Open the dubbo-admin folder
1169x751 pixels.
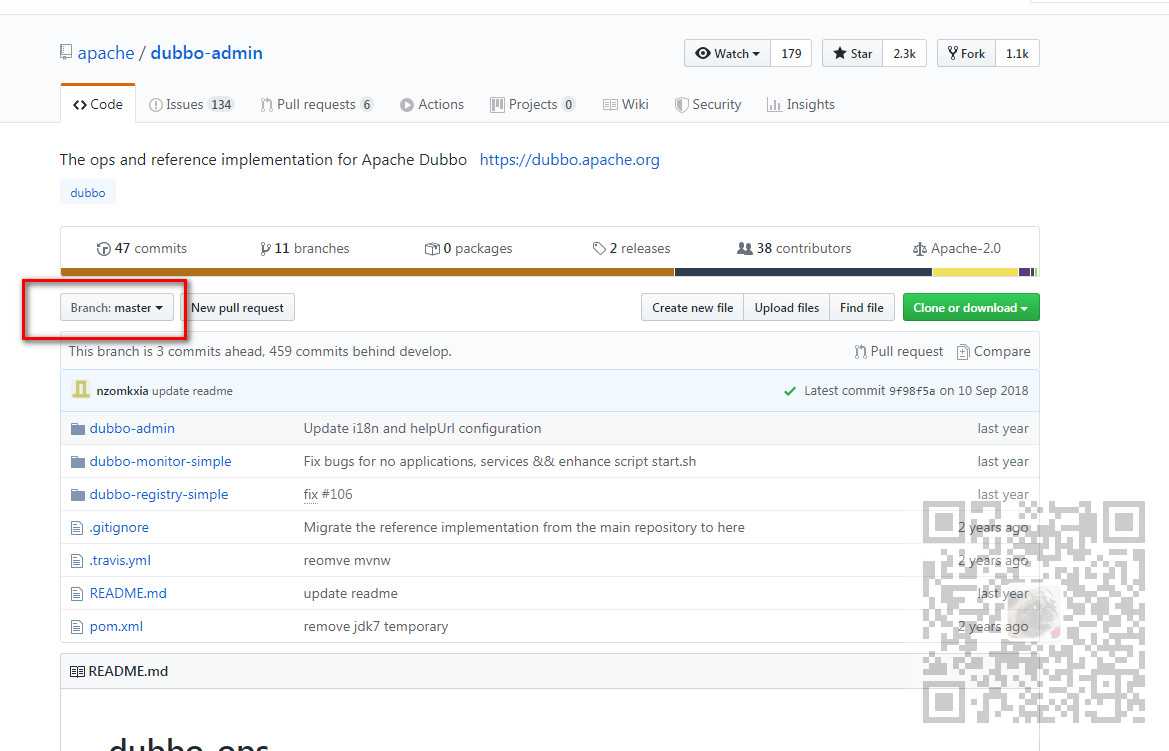point(132,429)
